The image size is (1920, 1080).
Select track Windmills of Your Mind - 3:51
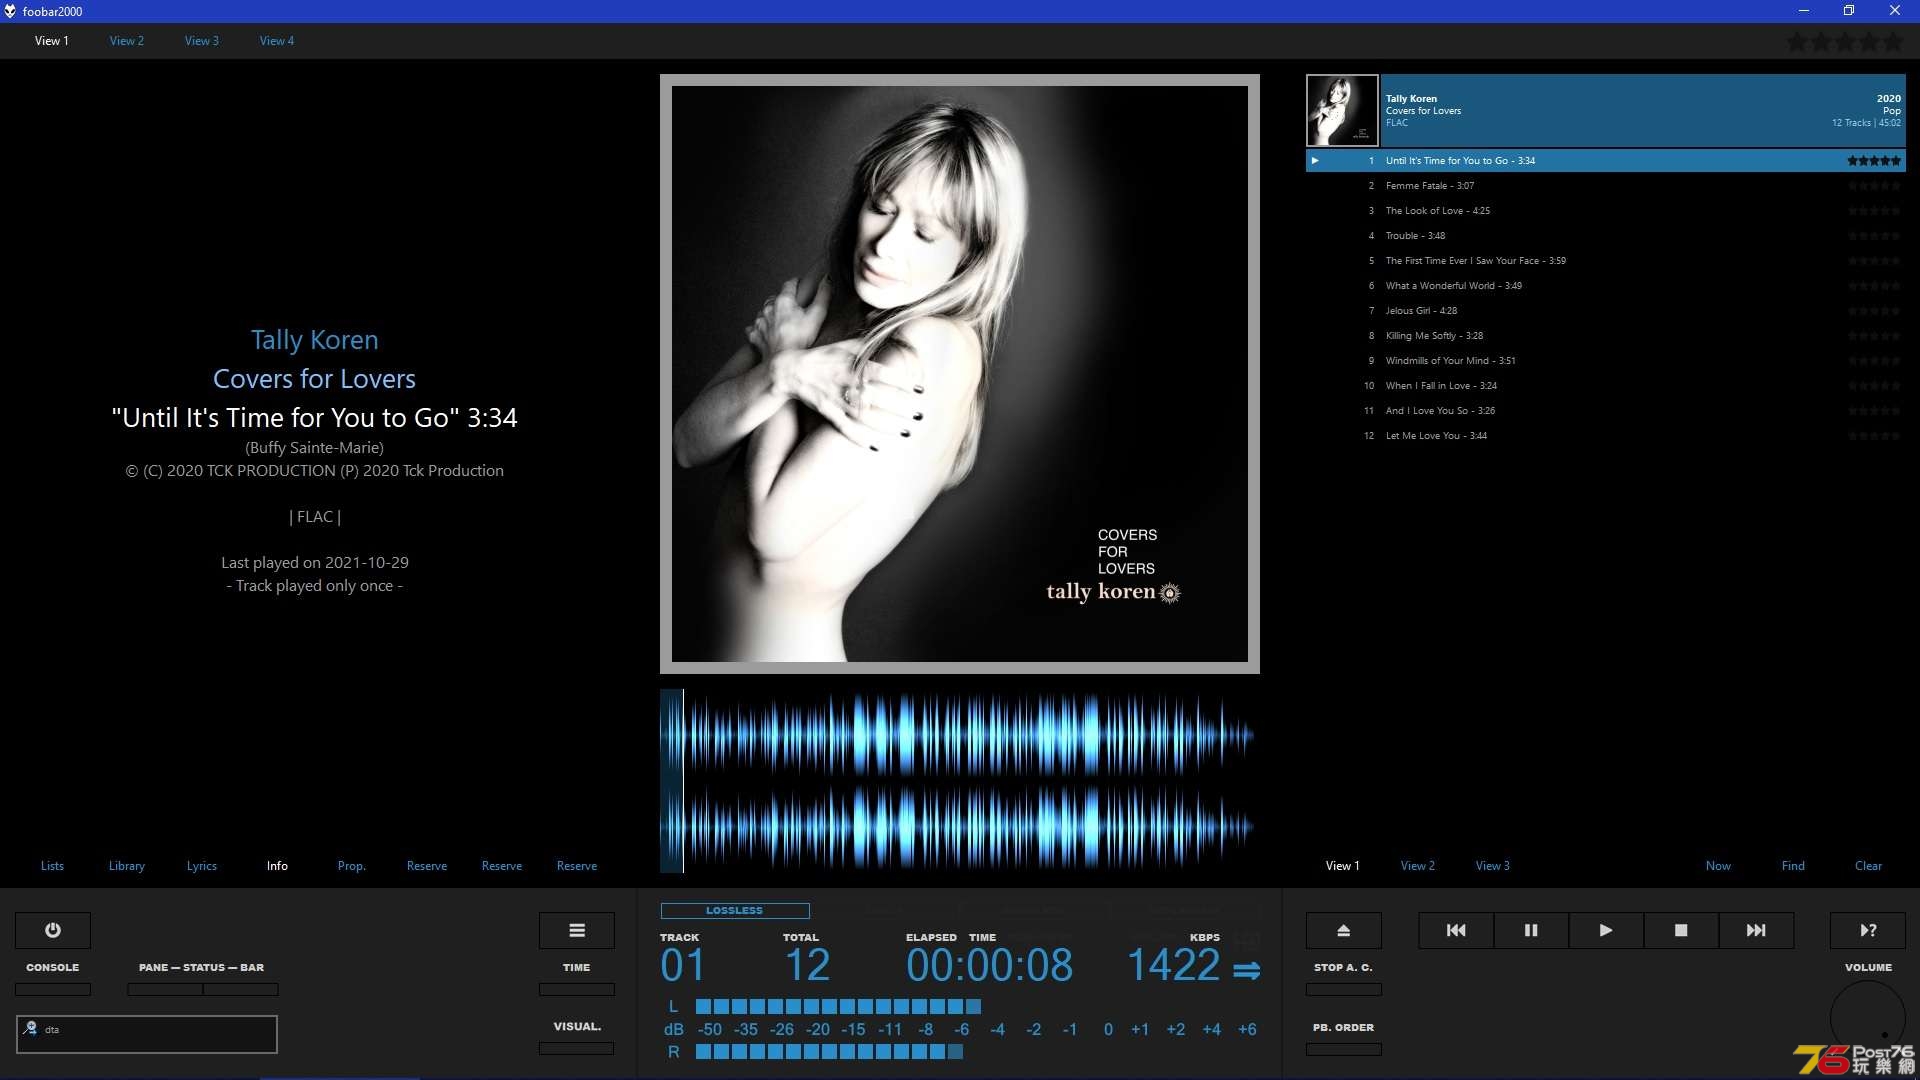point(1606,361)
